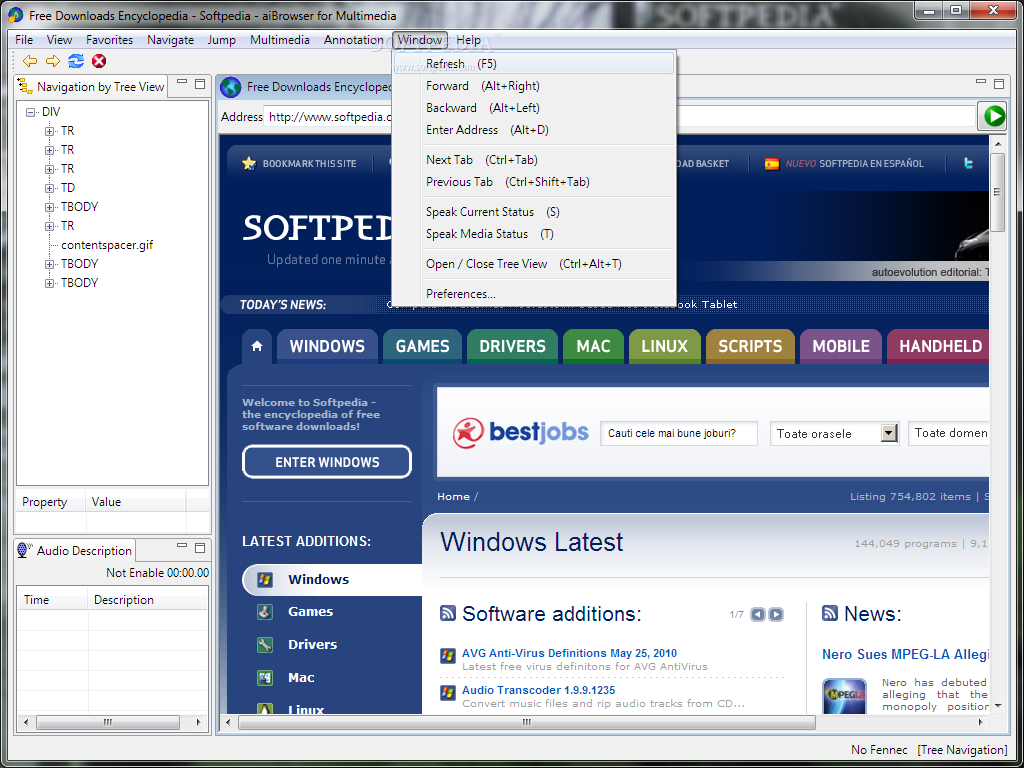The width and height of the screenshot is (1024, 768).
Task: Click the Windows icon beside Audio Transcoder
Action: 448,692
